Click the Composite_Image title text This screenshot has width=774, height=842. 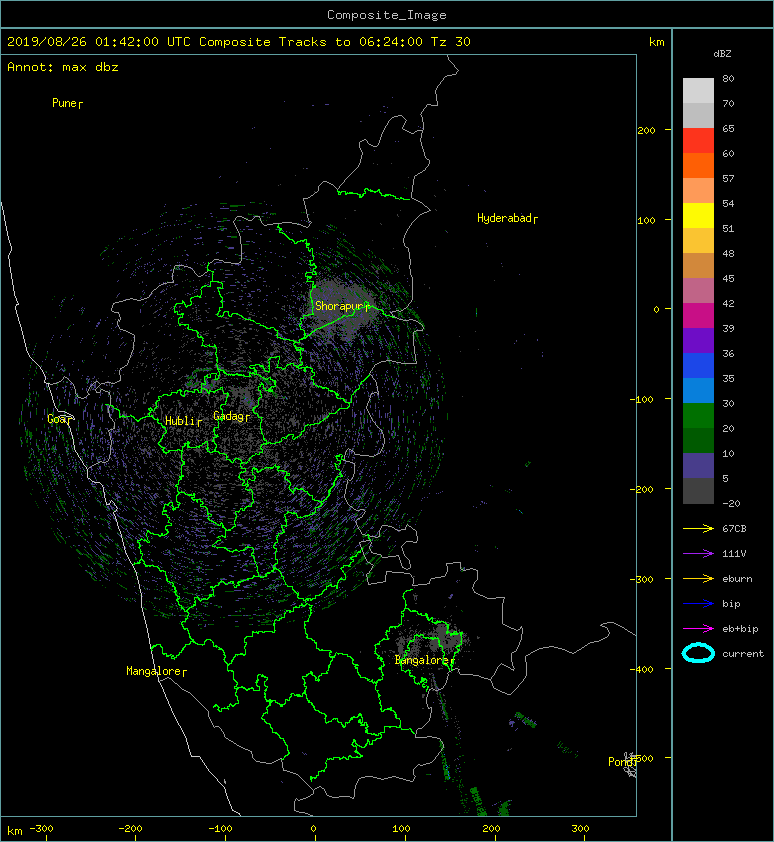pyautogui.click(x=387, y=15)
